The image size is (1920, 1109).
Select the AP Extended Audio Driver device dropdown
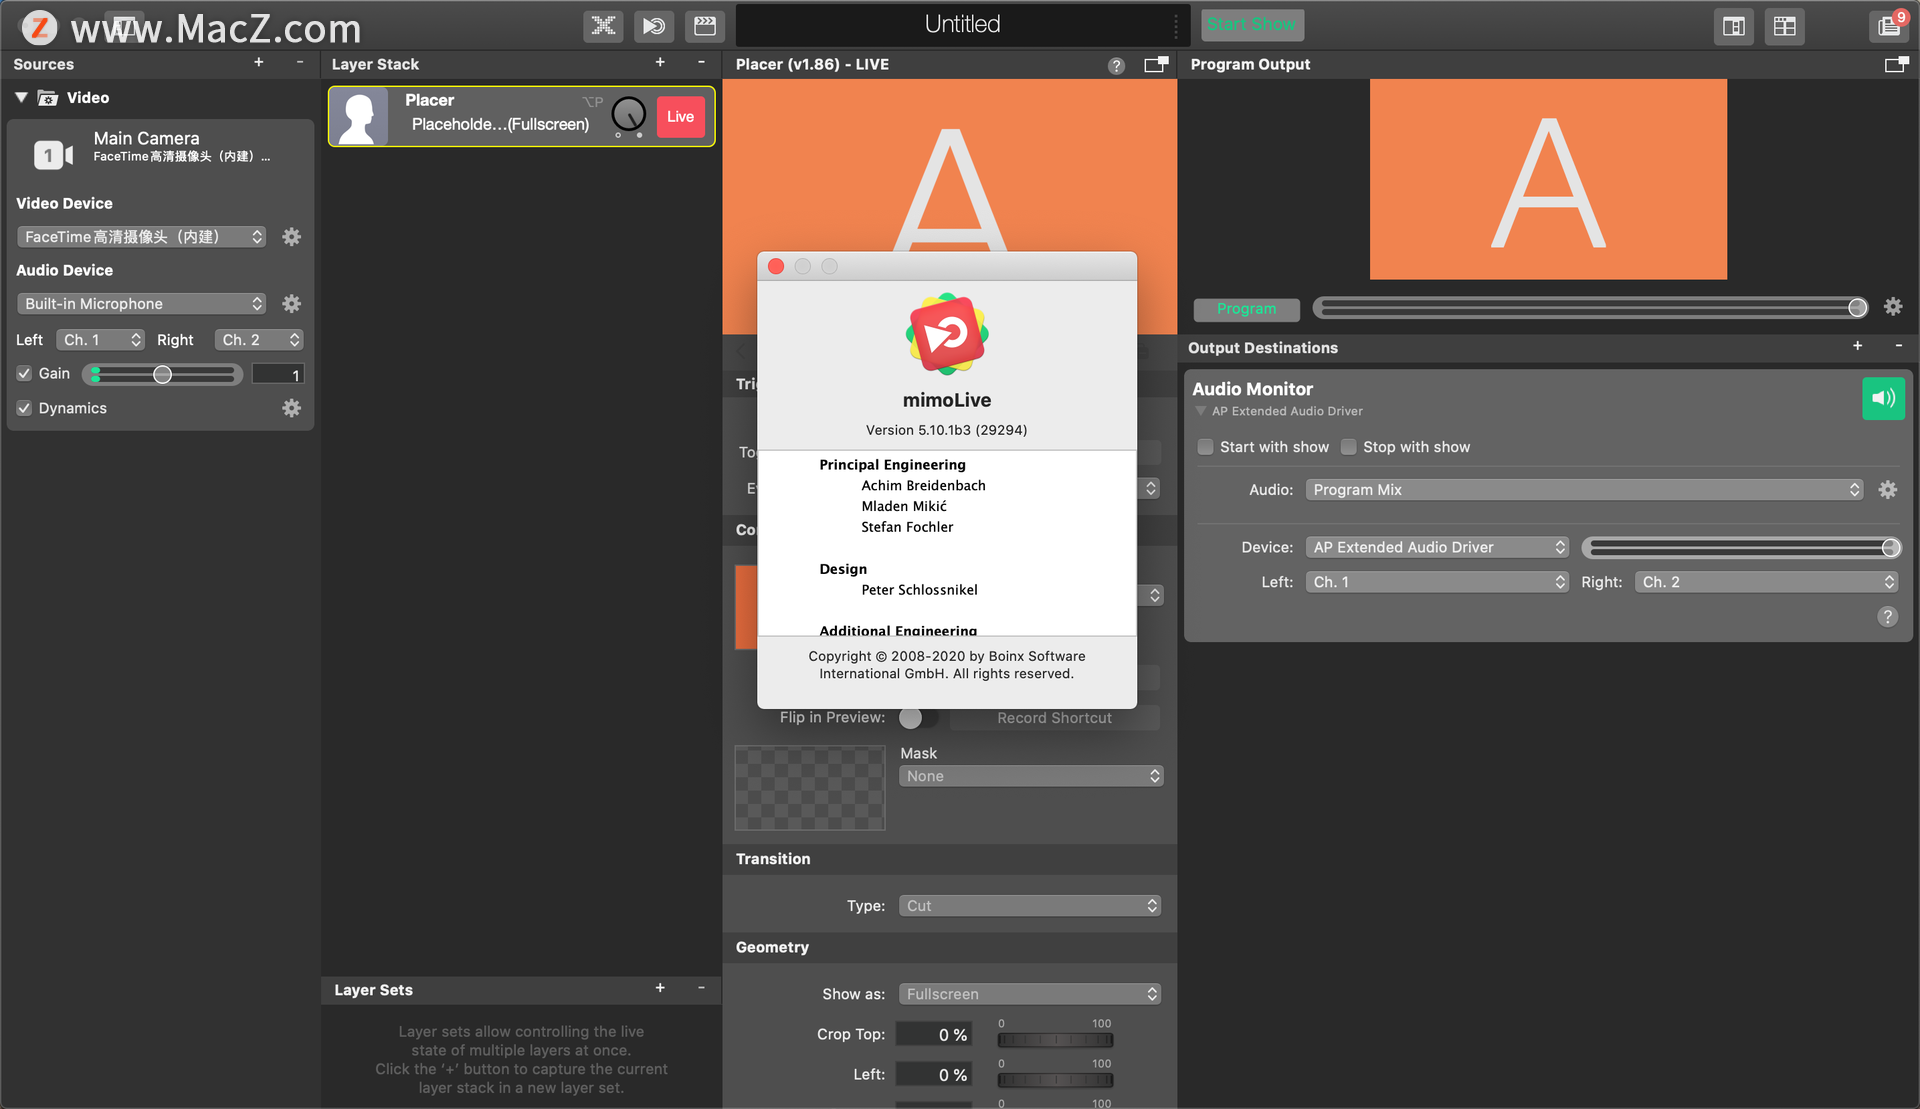click(x=1437, y=545)
